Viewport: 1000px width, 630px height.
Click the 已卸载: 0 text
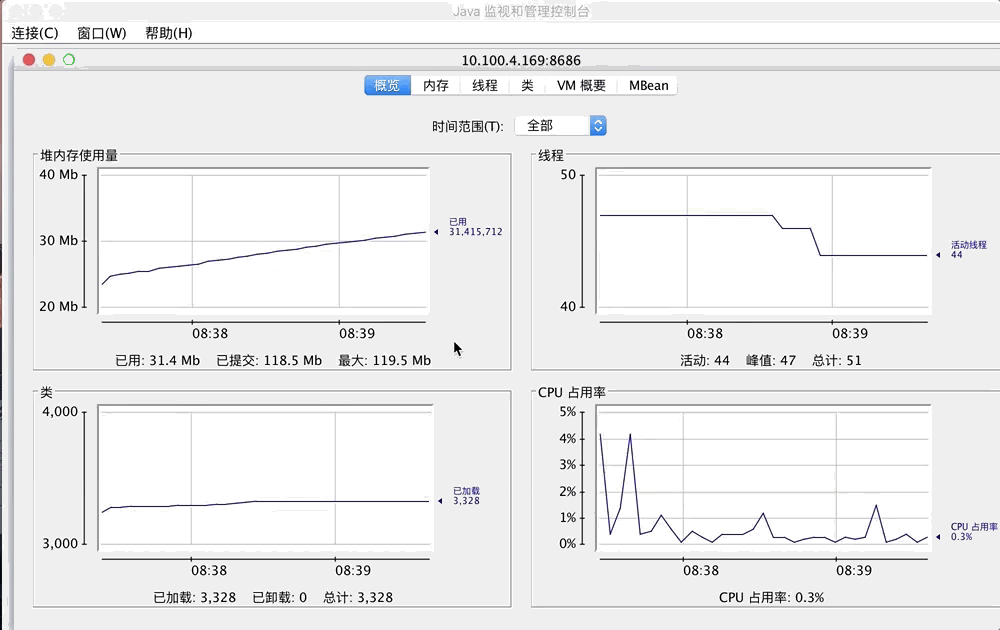[x=279, y=597]
